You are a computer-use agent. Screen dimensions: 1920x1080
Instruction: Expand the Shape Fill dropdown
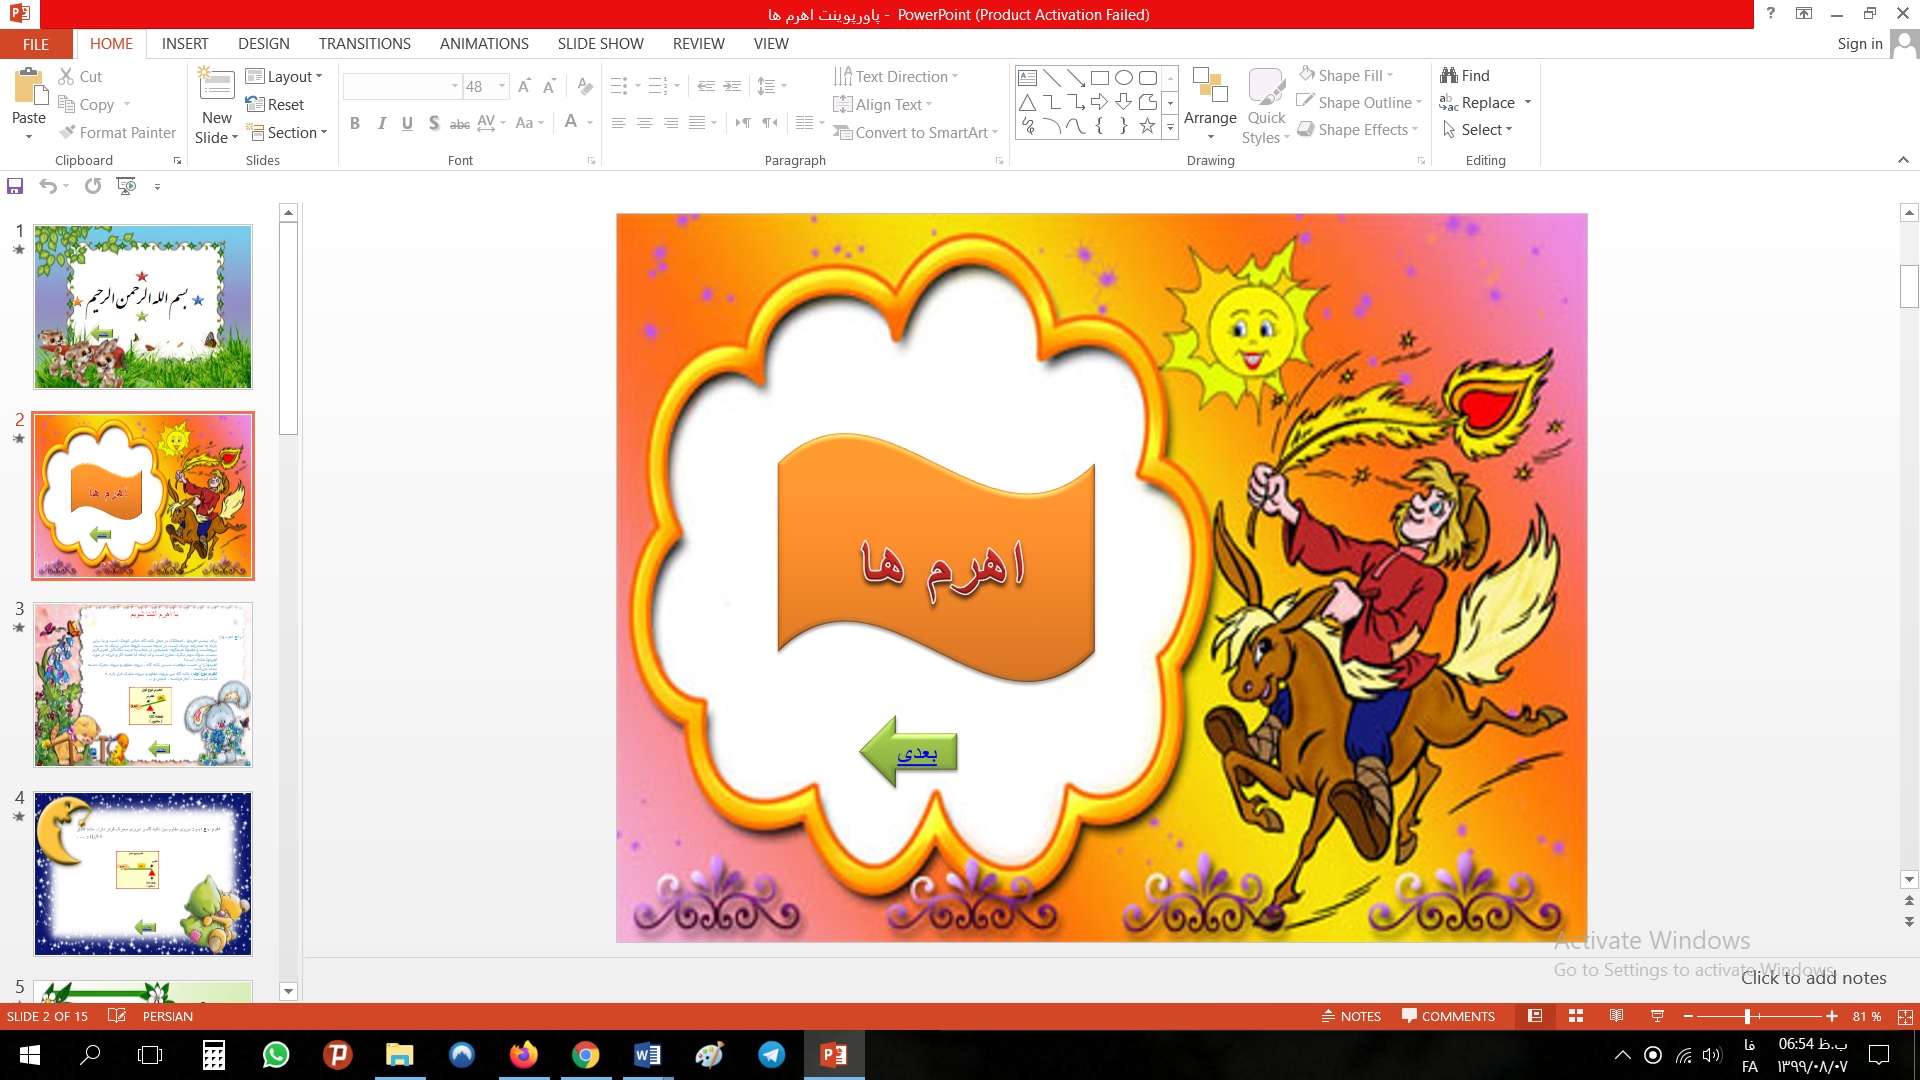1390,75
